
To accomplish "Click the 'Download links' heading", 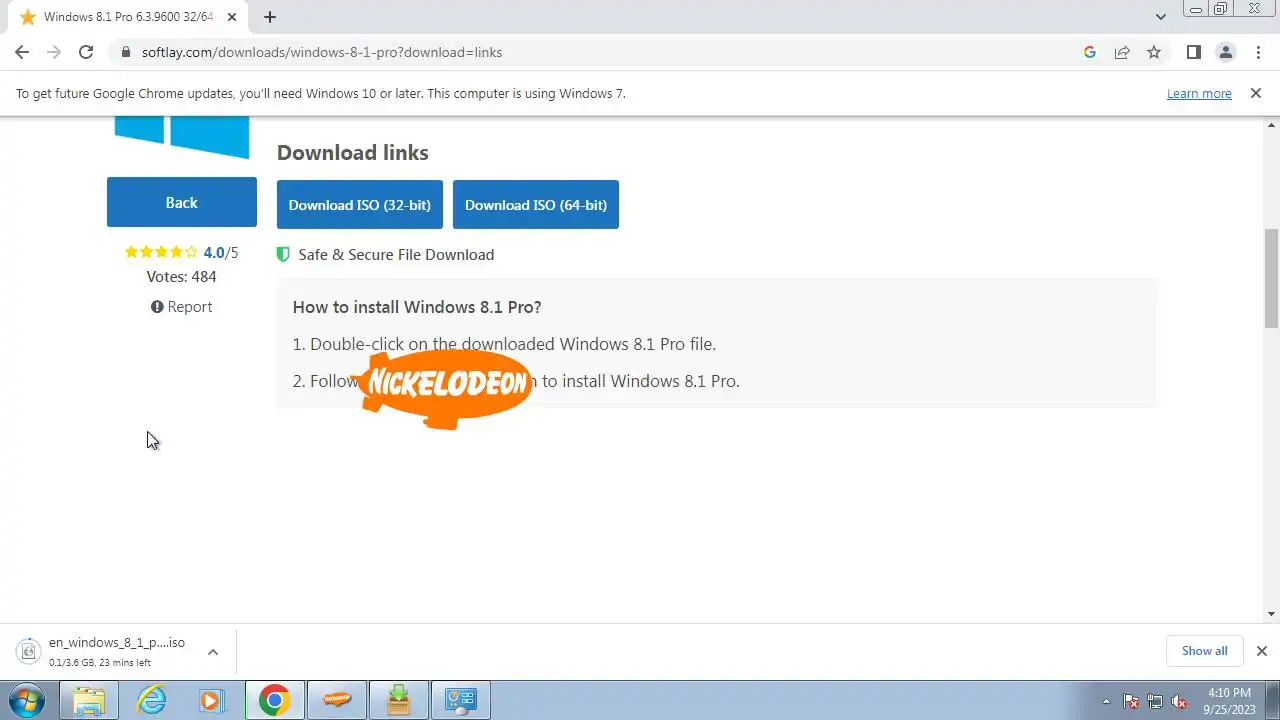I will [353, 153].
